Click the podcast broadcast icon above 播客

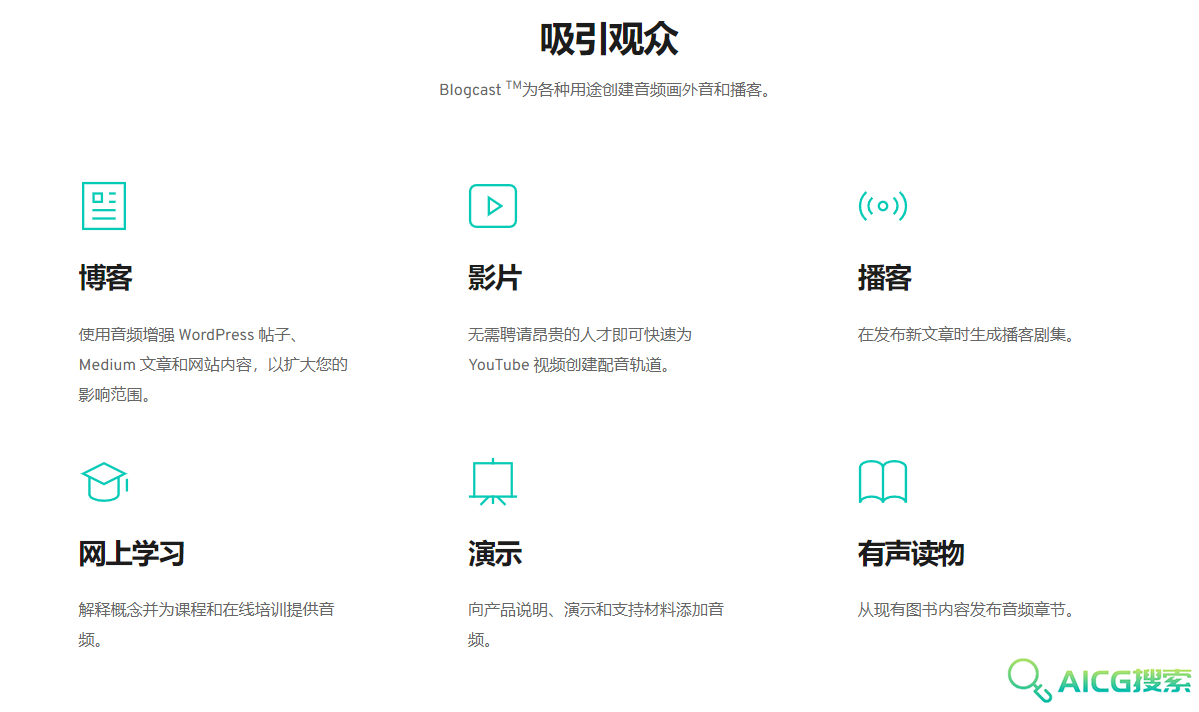(882, 206)
